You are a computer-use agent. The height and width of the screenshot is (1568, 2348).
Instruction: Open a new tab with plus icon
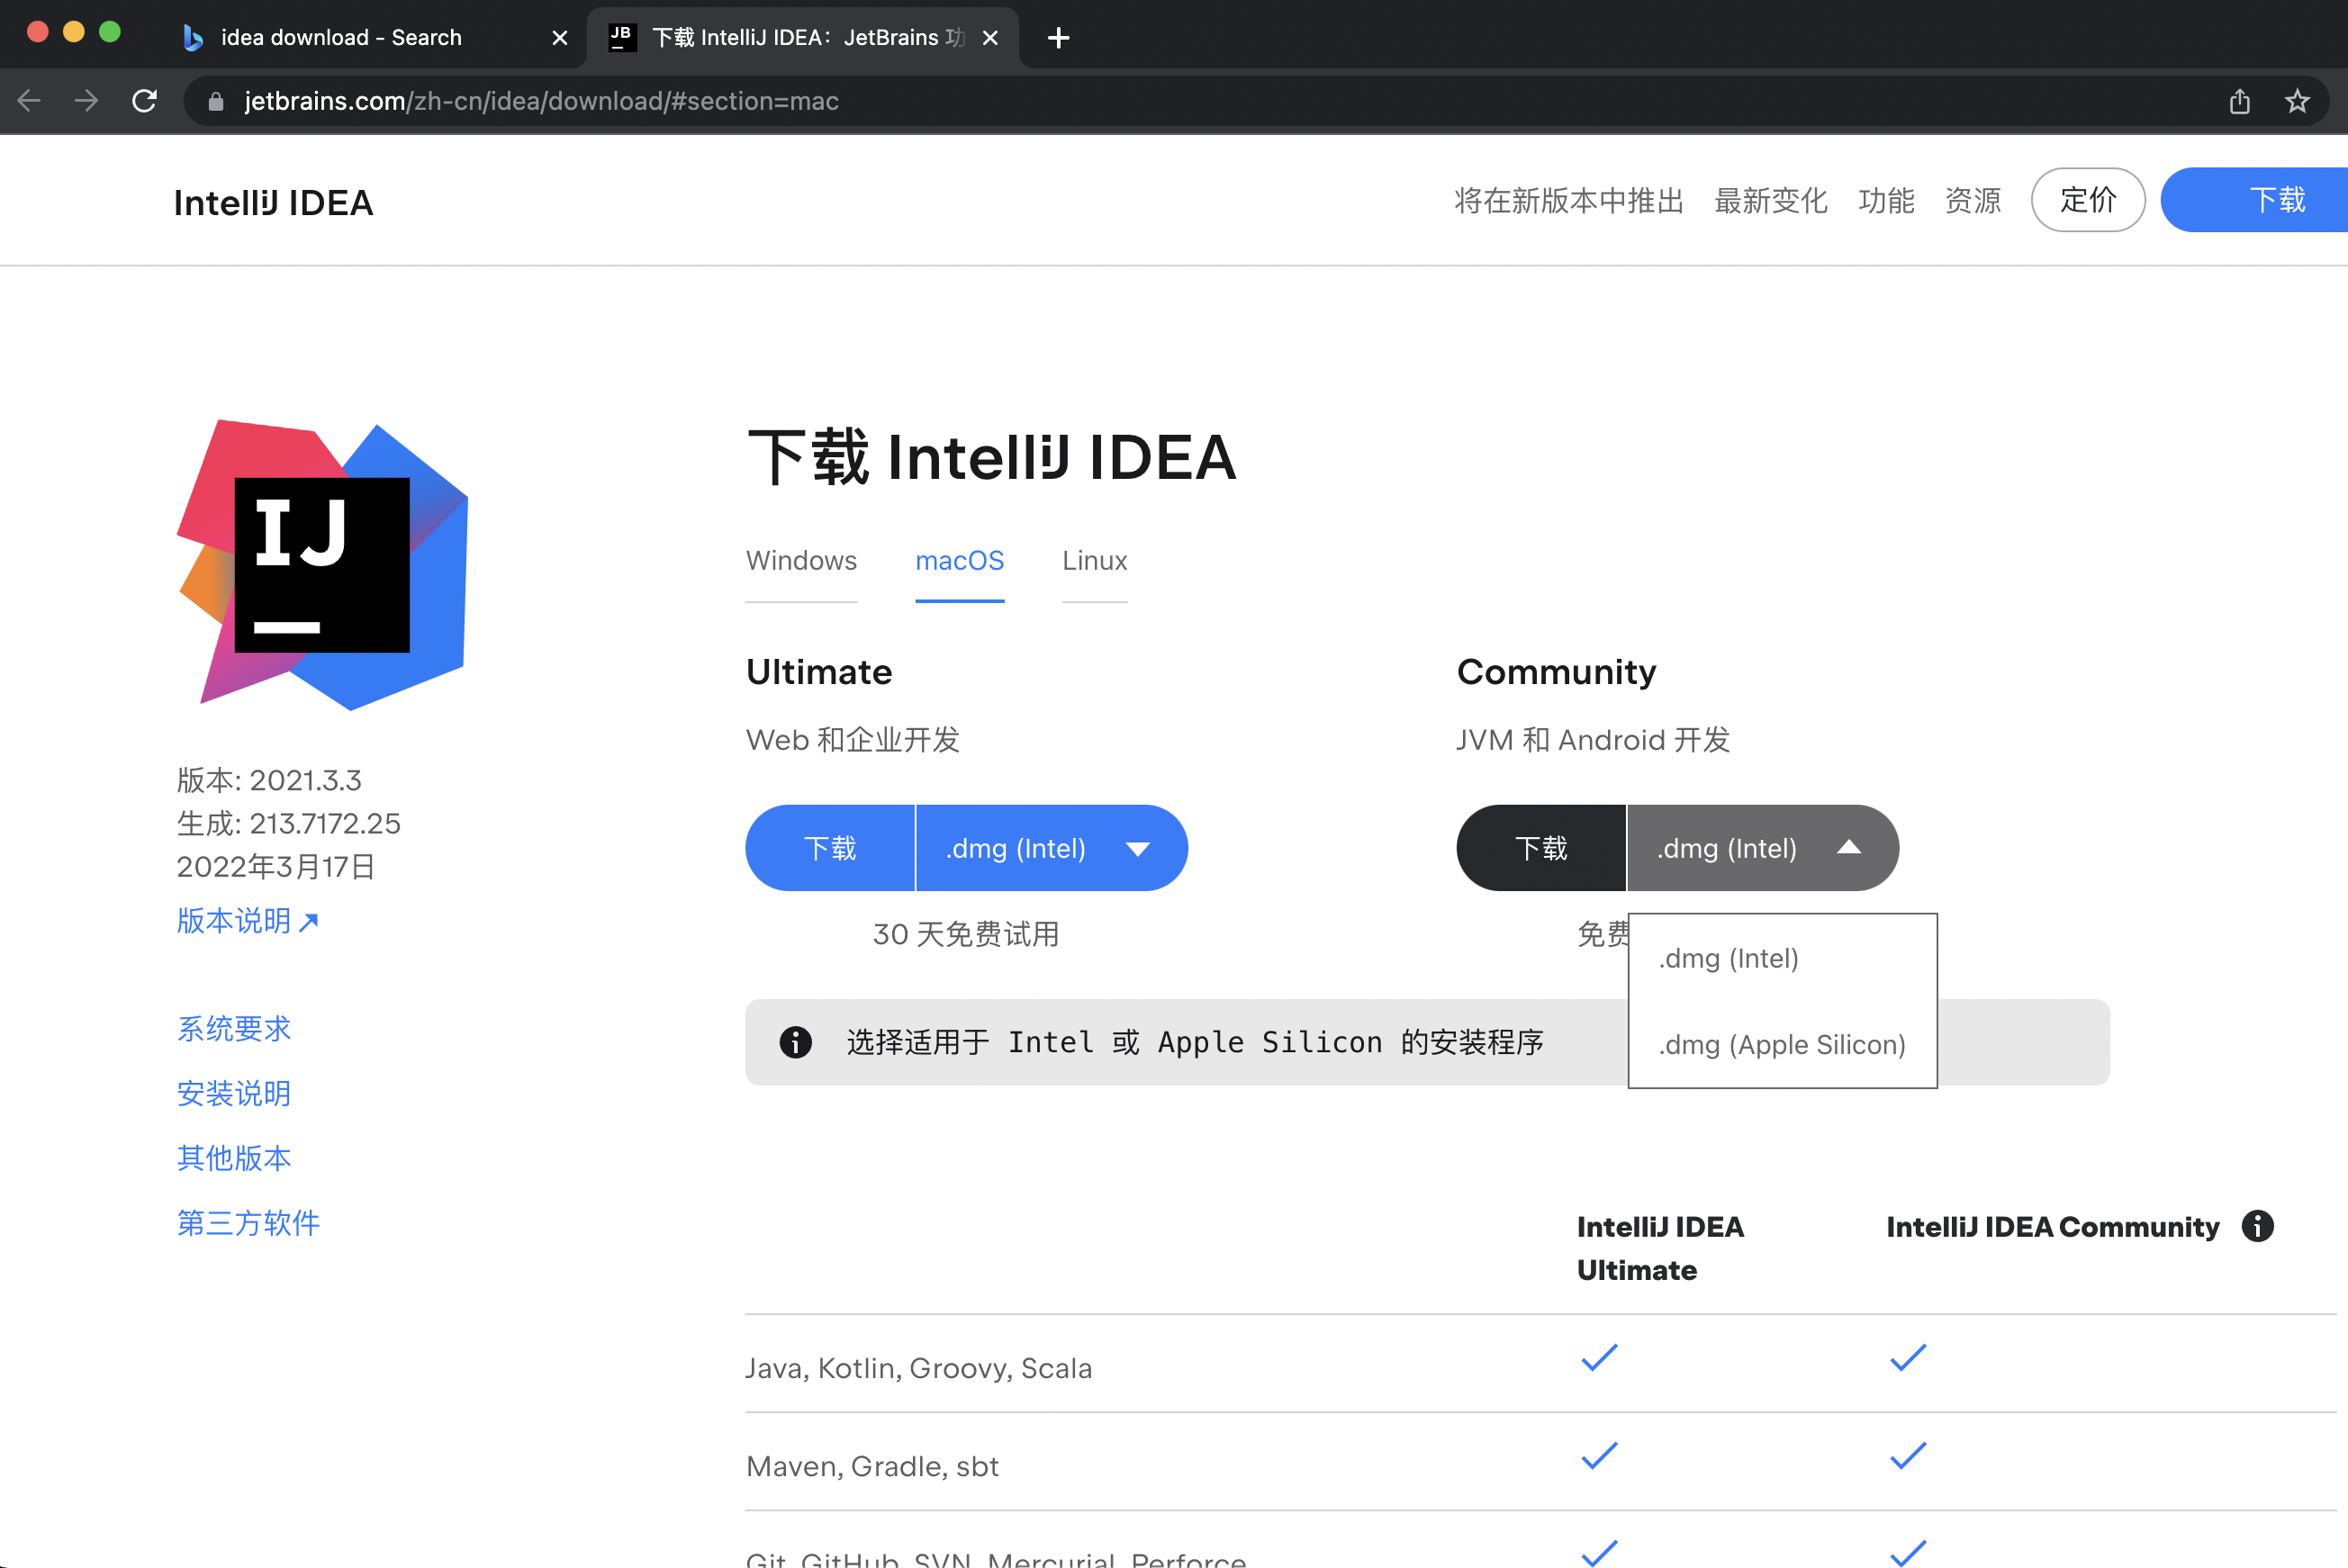click(1058, 38)
